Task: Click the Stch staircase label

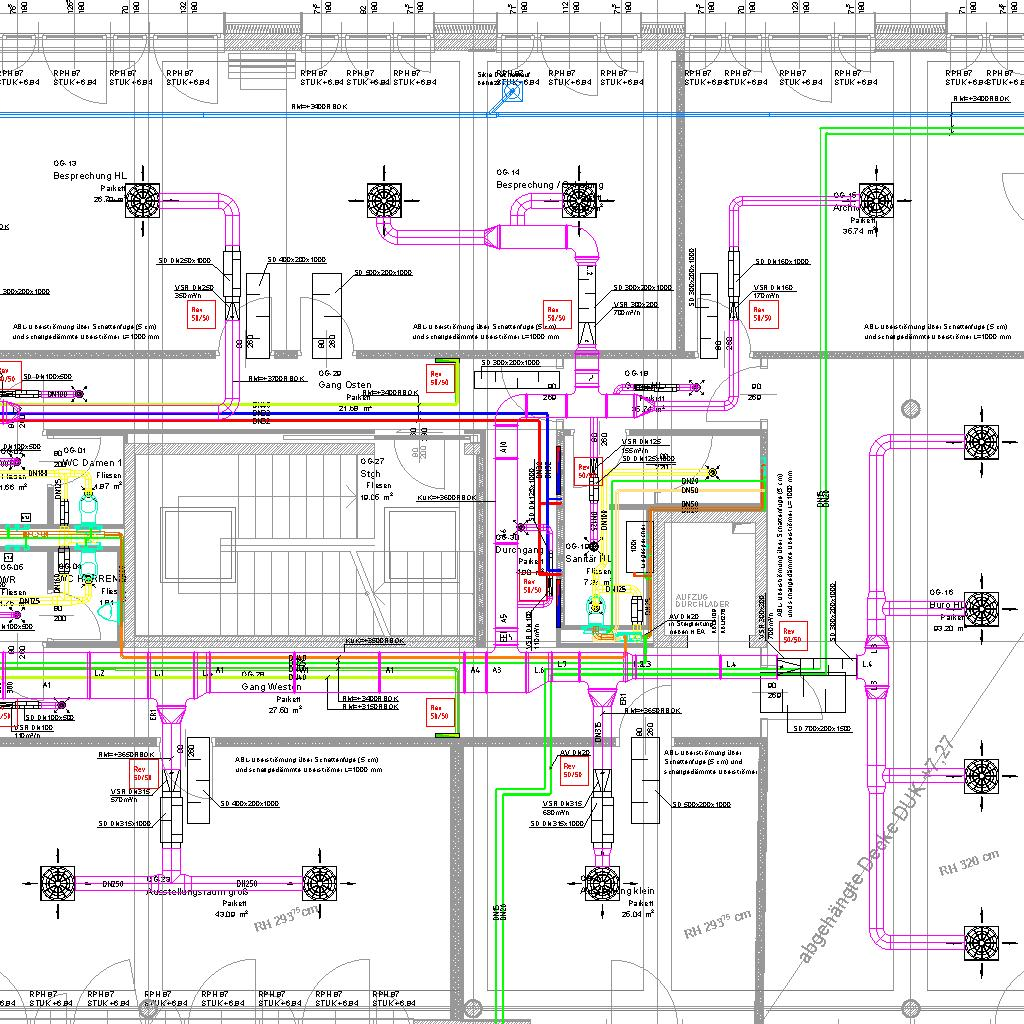Action: coord(371,473)
